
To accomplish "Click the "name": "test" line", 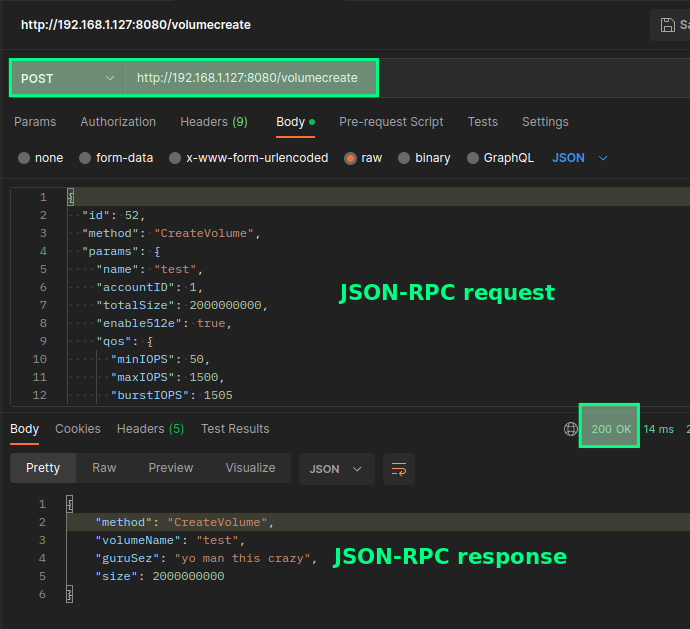I will [x=150, y=269].
